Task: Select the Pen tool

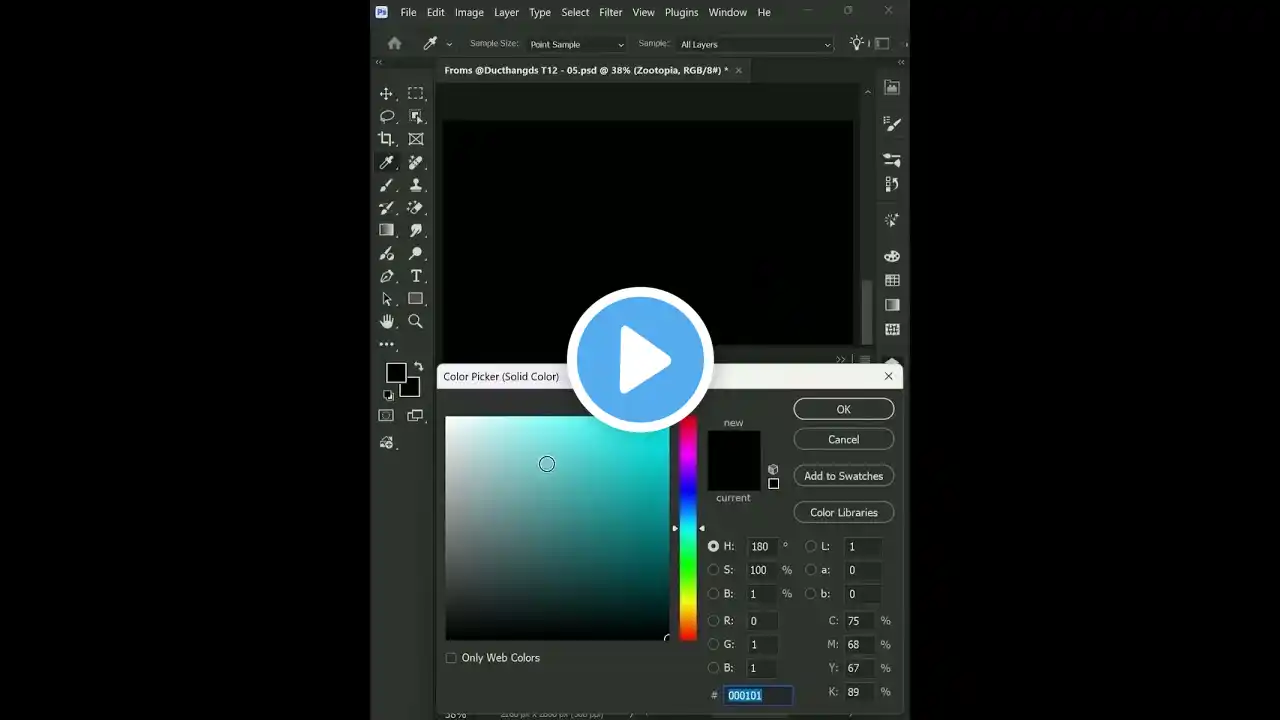Action: [386, 276]
